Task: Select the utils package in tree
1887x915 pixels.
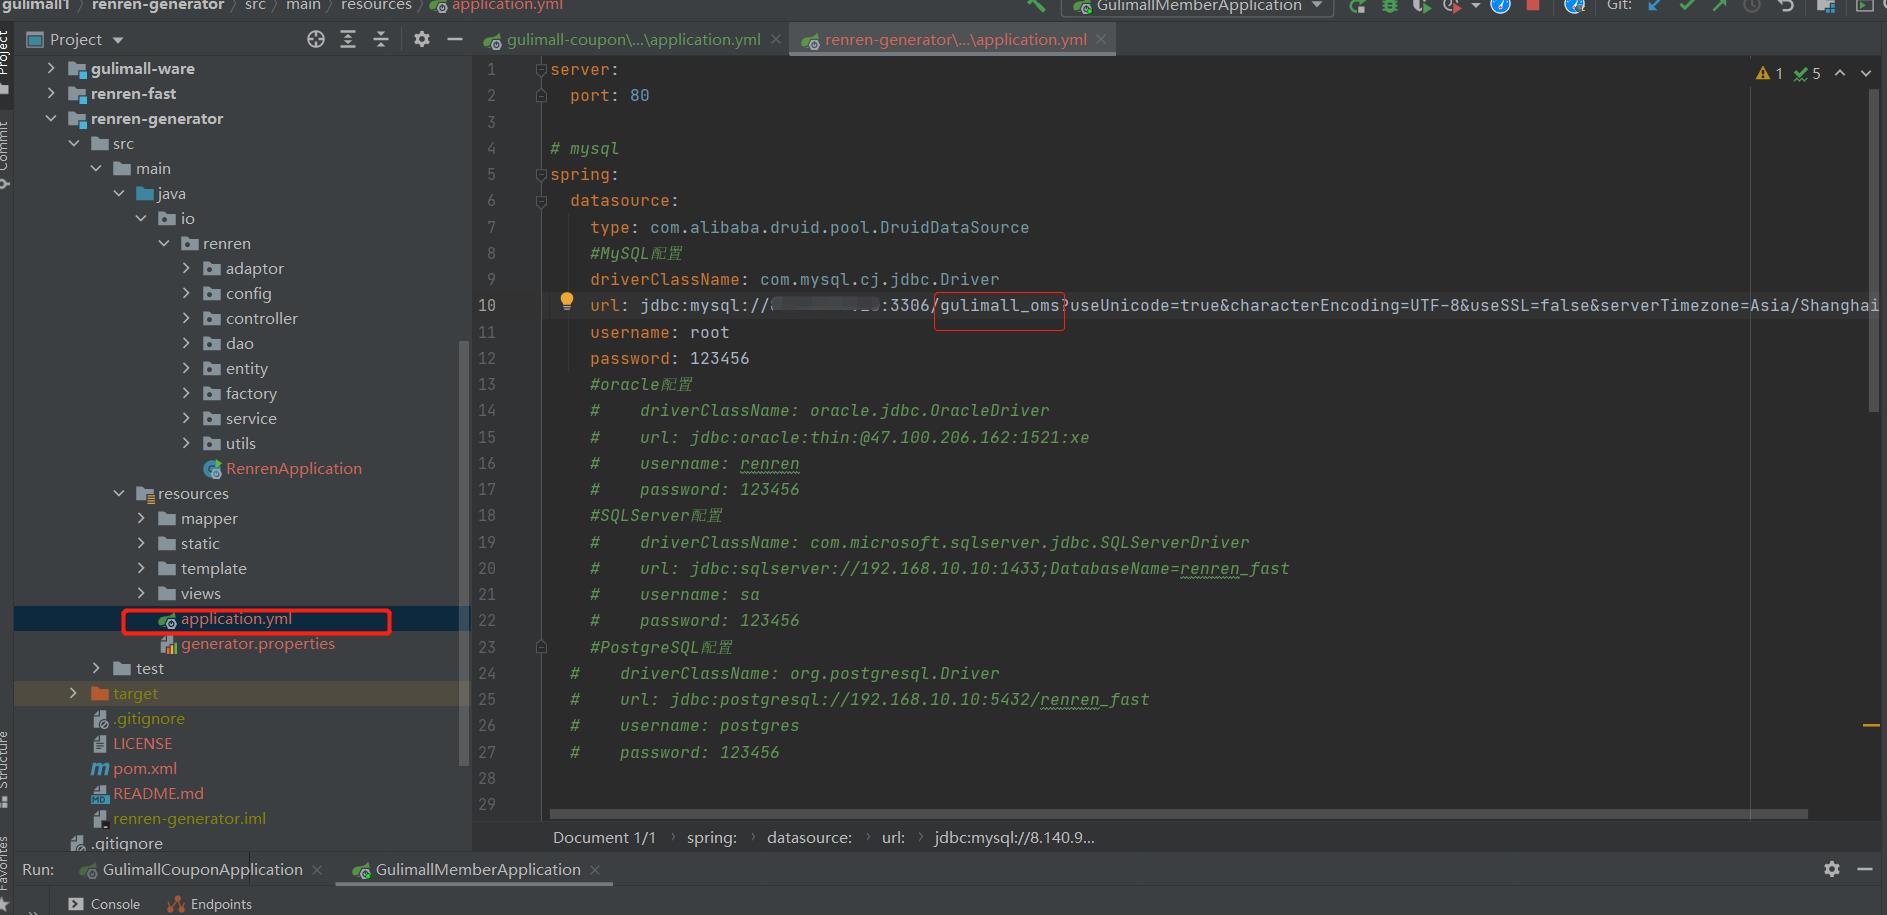Action: [240, 443]
